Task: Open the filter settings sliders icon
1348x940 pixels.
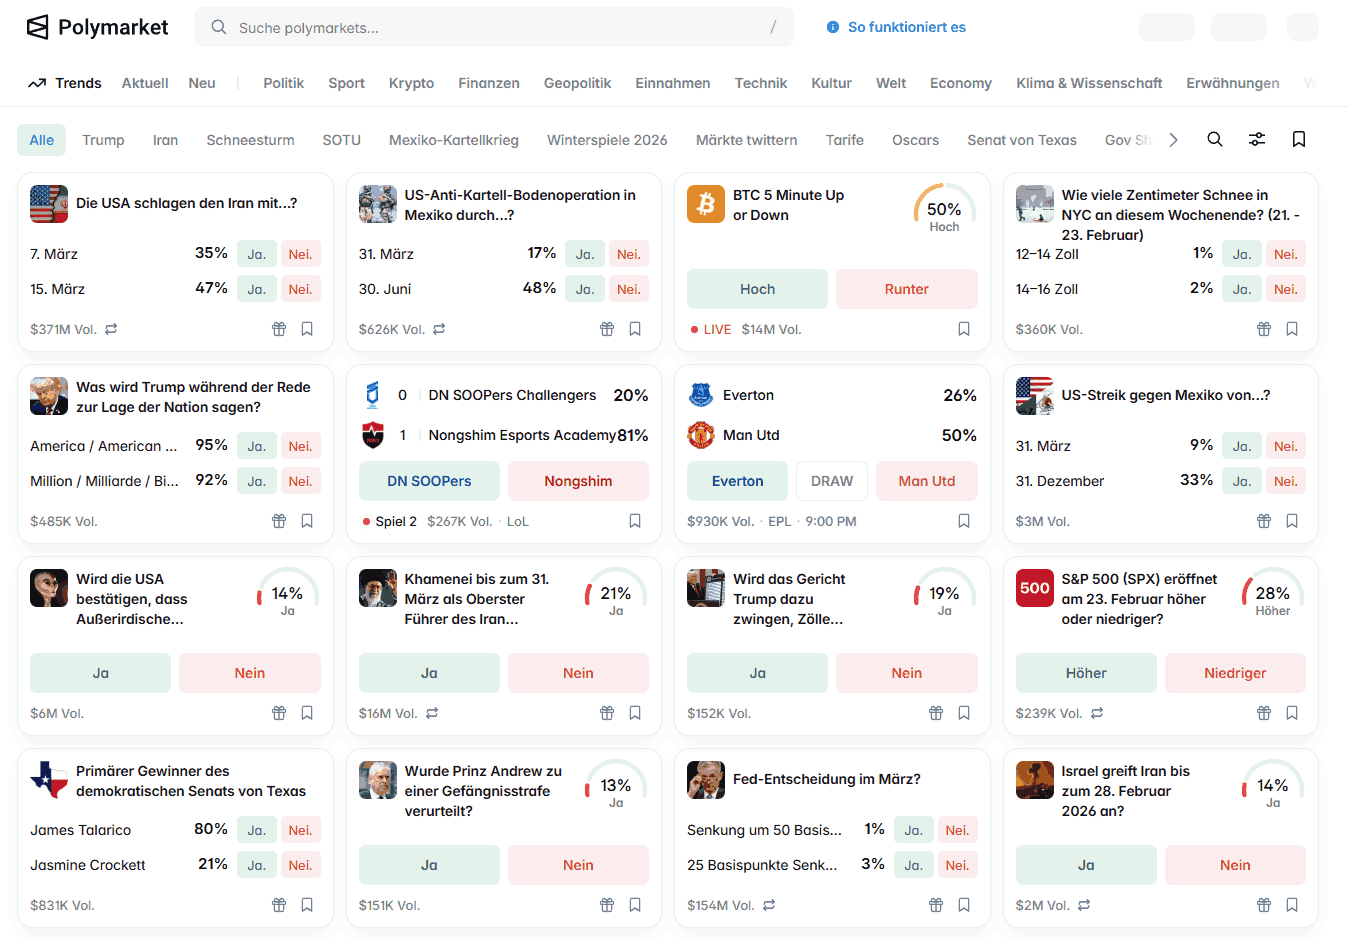Action: tap(1257, 139)
